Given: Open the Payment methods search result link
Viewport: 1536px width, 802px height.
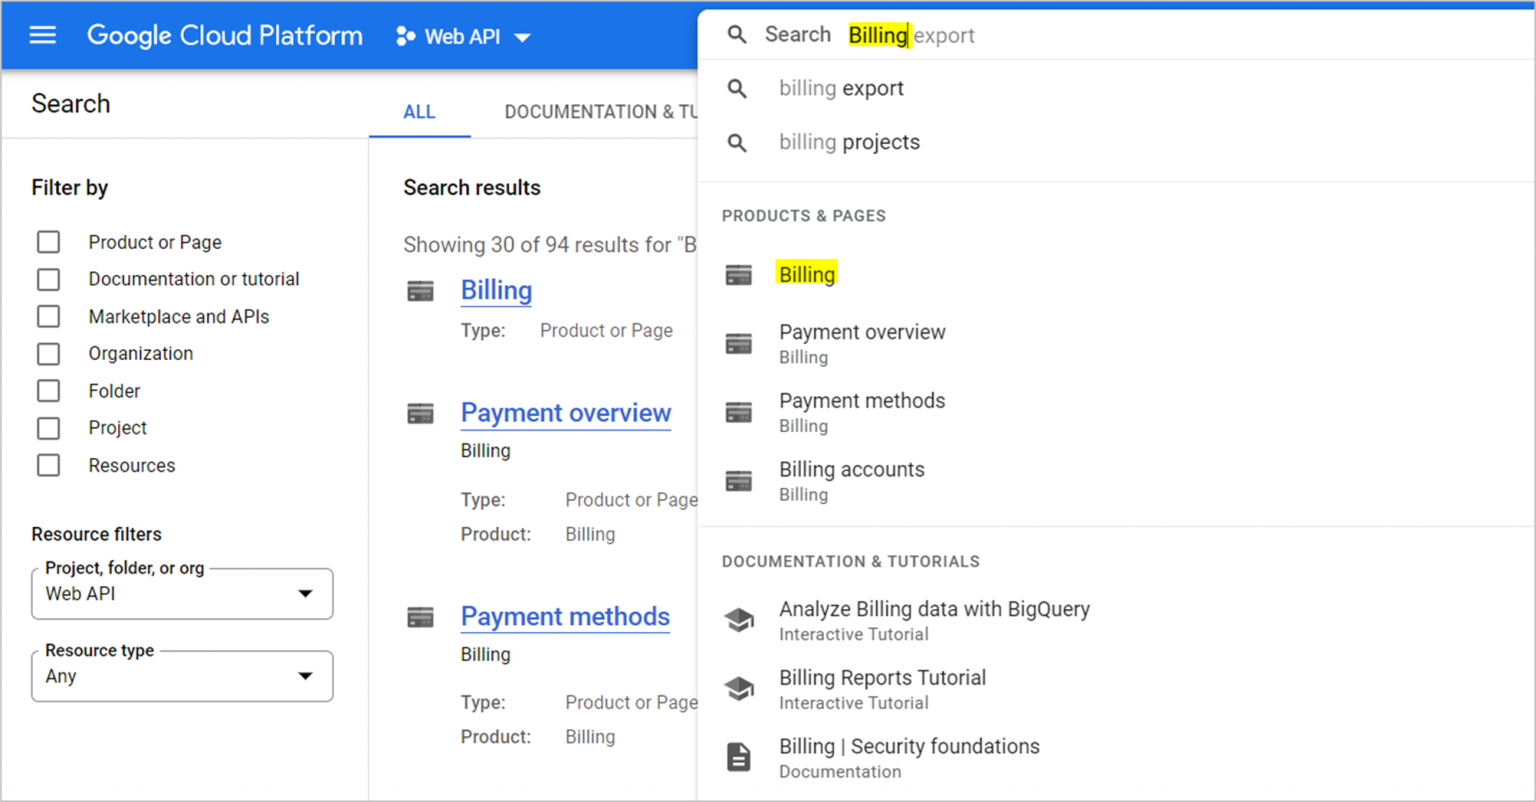Looking at the screenshot, I should coord(565,617).
